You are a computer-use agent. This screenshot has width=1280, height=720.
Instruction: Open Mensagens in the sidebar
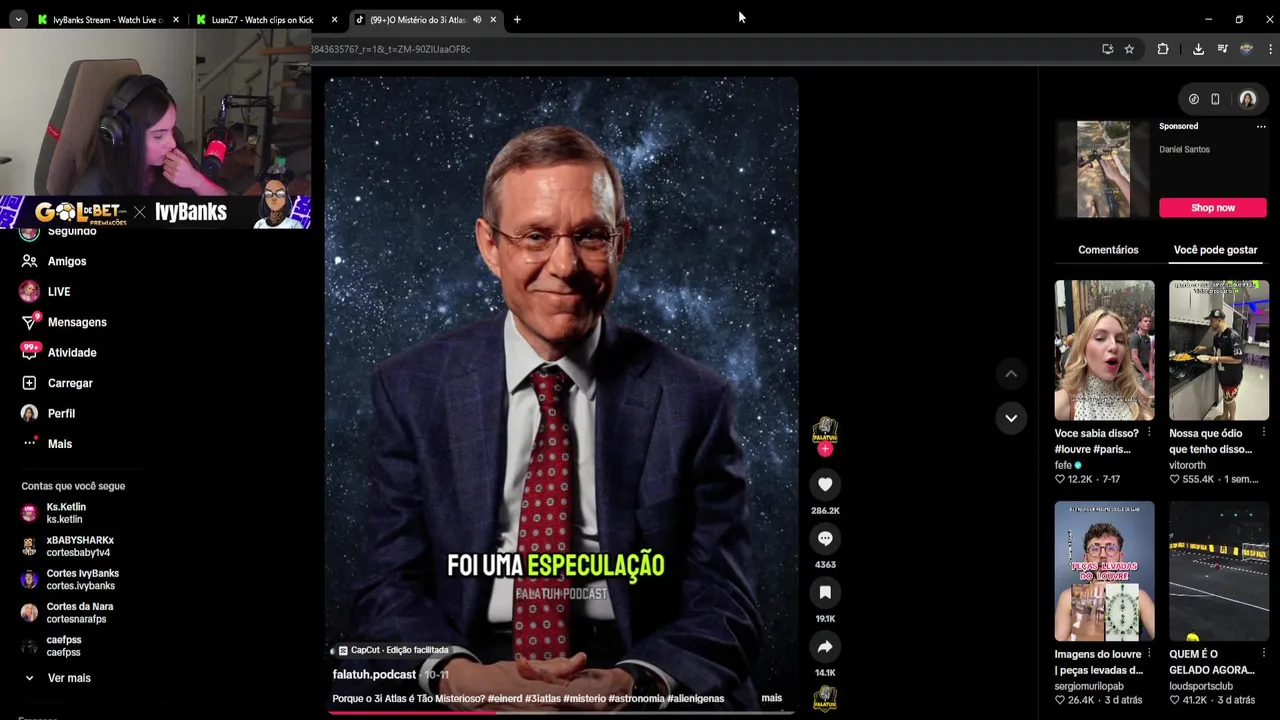(x=77, y=322)
